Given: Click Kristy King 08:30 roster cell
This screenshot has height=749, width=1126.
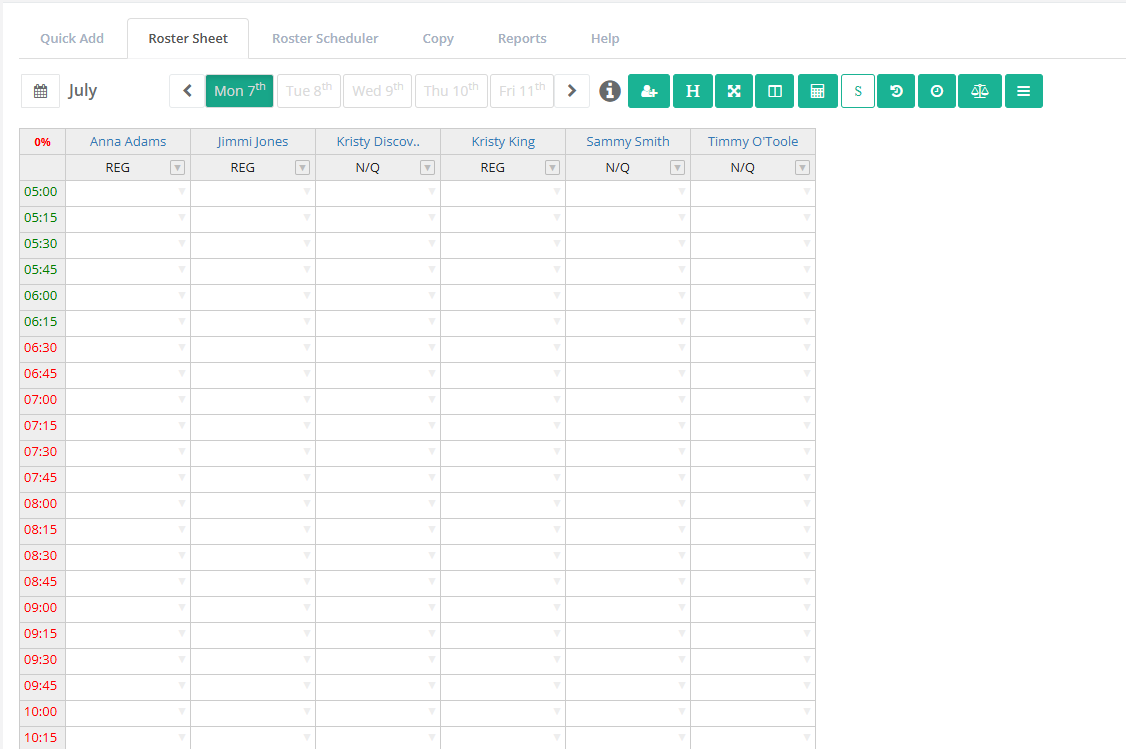Looking at the screenshot, I should [503, 556].
